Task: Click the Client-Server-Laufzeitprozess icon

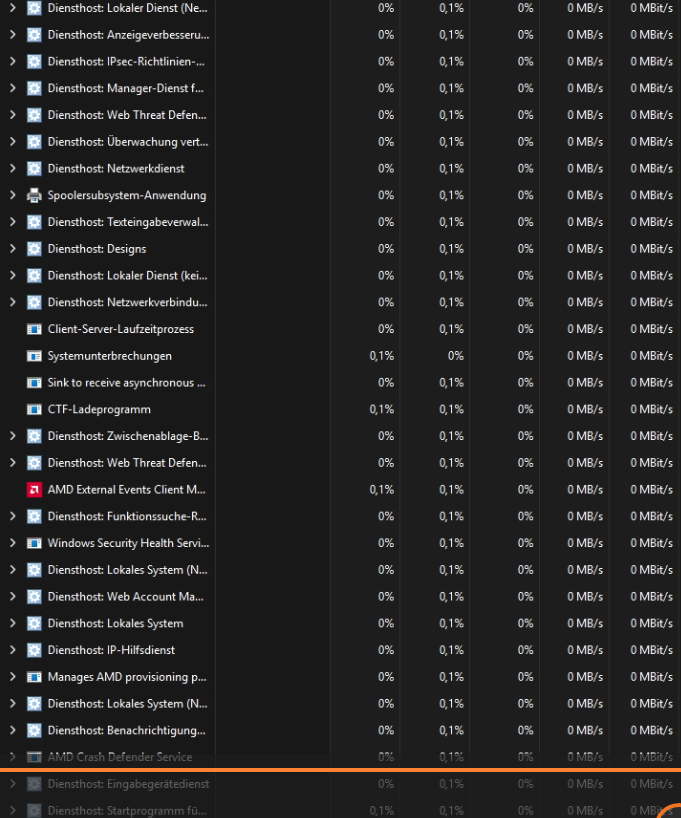Action: click(x=34, y=329)
